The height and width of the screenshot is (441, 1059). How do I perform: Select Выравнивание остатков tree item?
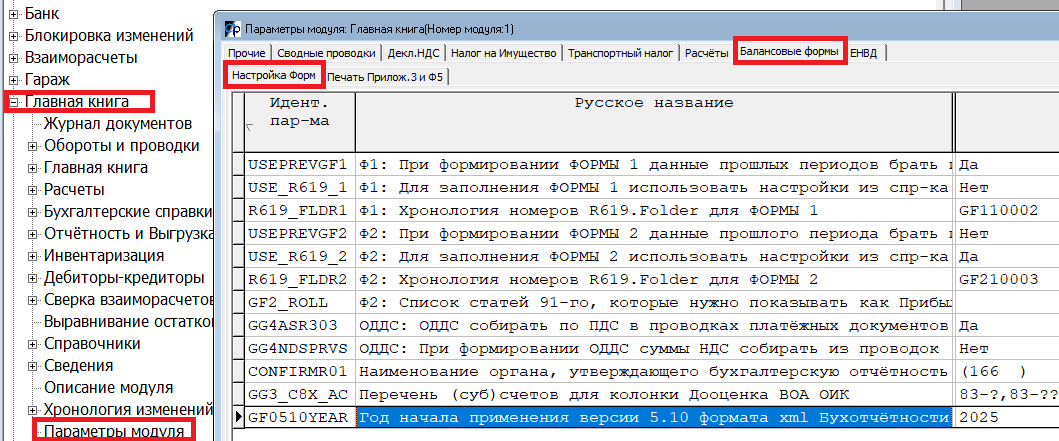pos(127,321)
